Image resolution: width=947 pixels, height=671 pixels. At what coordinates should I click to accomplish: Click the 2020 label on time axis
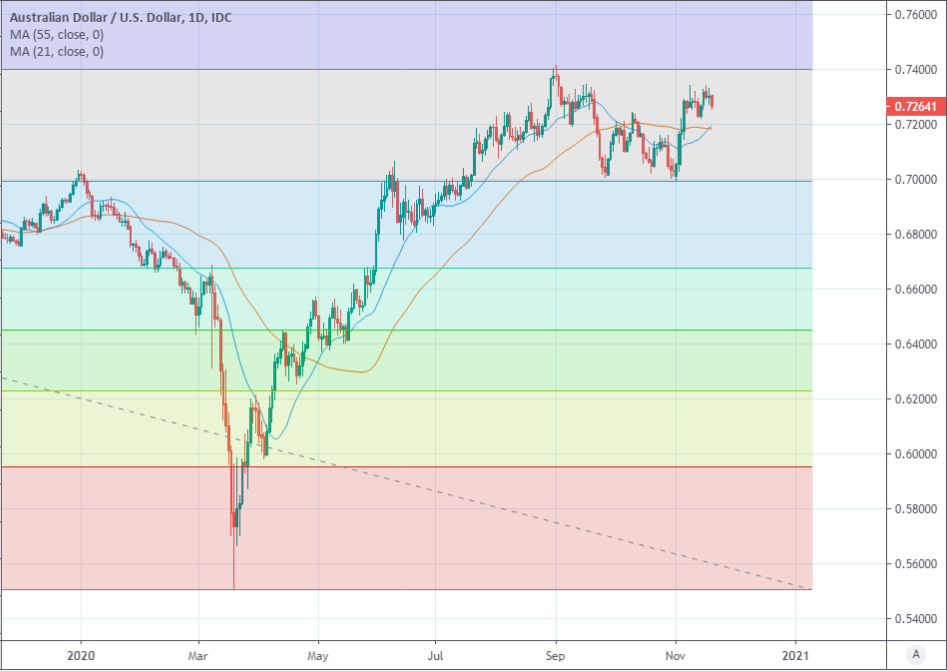80,653
